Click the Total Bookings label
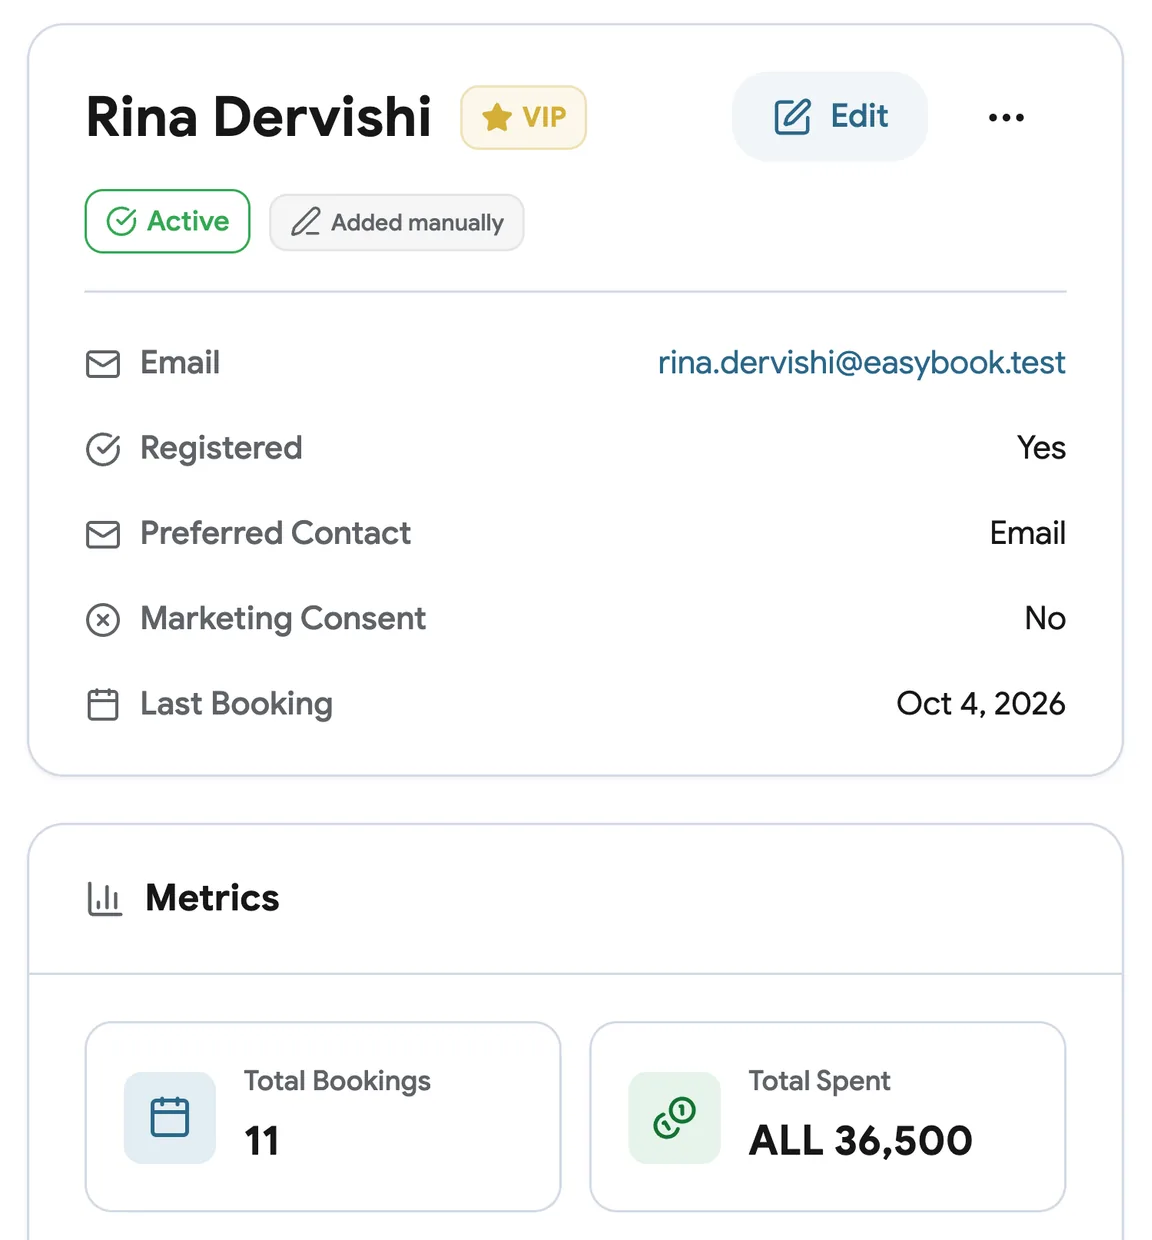This screenshot has height=1240, width=1152. (337, 1081)
